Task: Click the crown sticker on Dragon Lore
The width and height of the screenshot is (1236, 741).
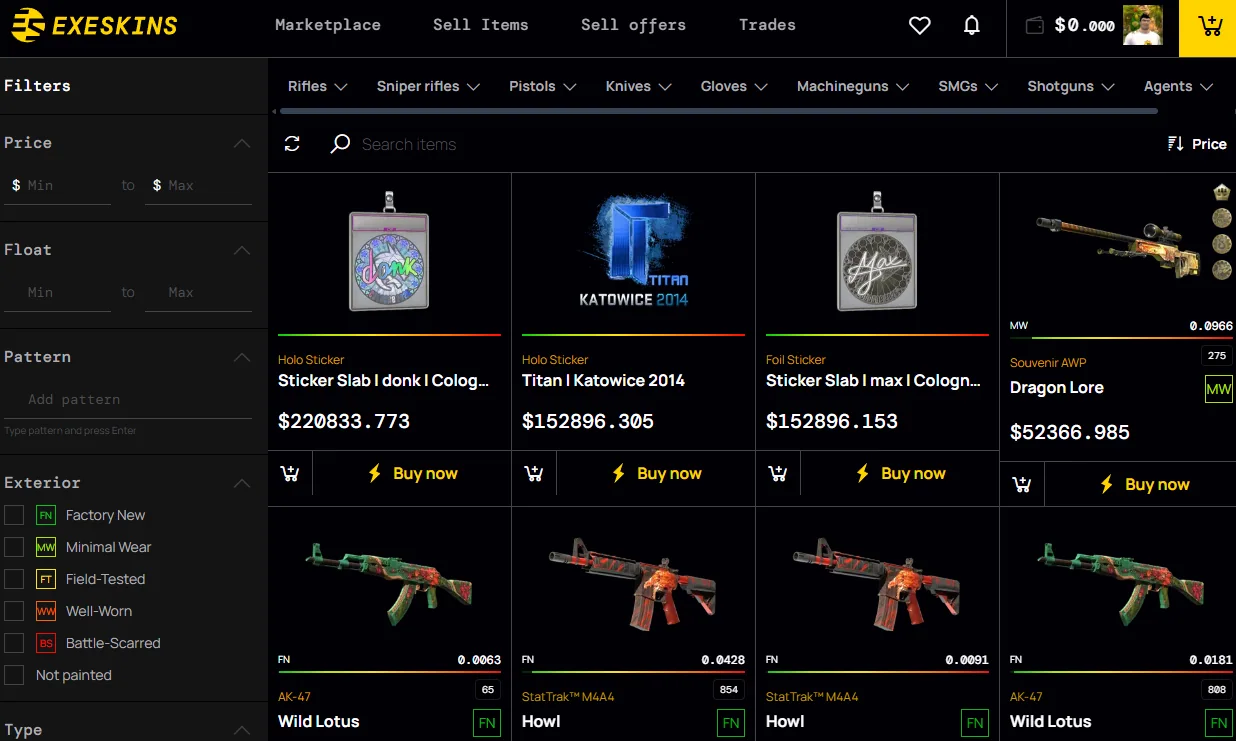Action: click(1221, 192)
